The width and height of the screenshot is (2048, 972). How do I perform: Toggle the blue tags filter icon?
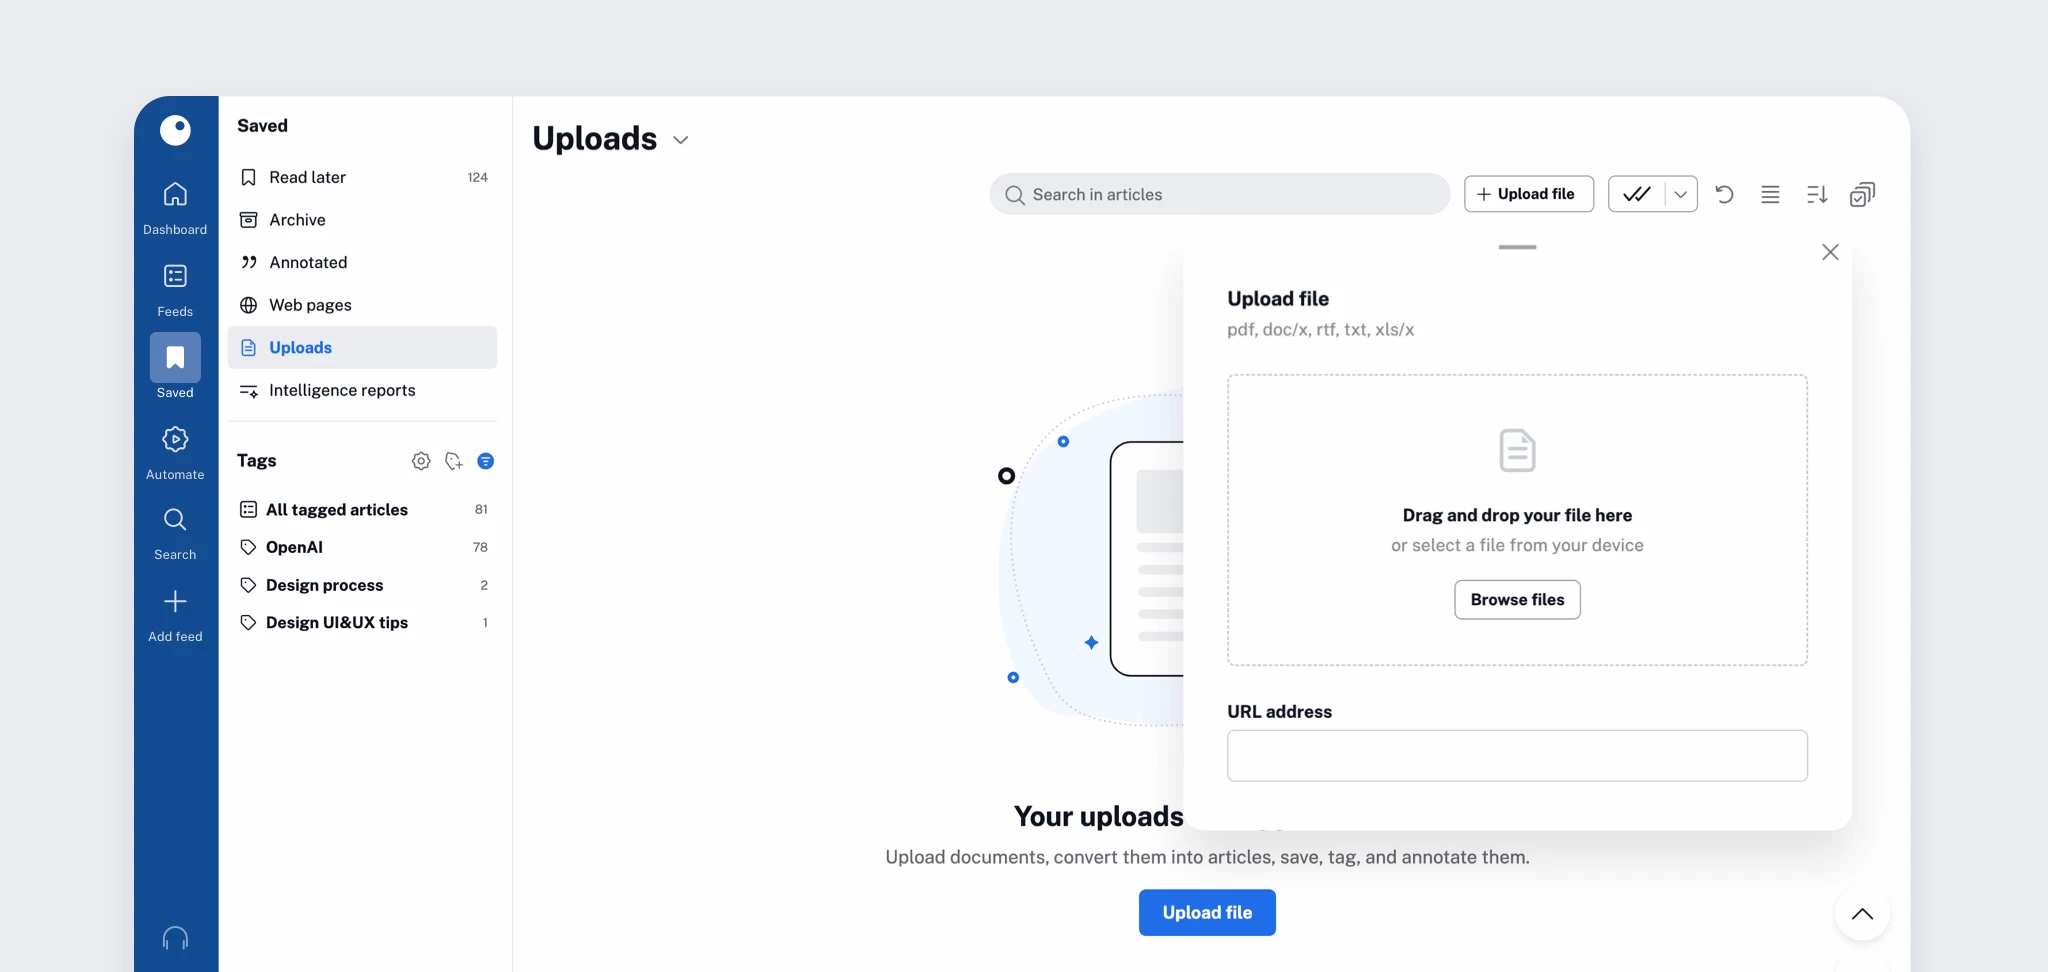point(486,461)
